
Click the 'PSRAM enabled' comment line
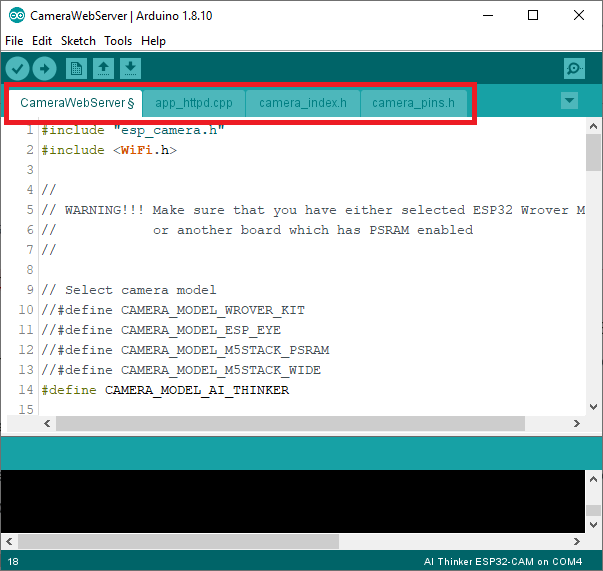[x=257, y=230]
